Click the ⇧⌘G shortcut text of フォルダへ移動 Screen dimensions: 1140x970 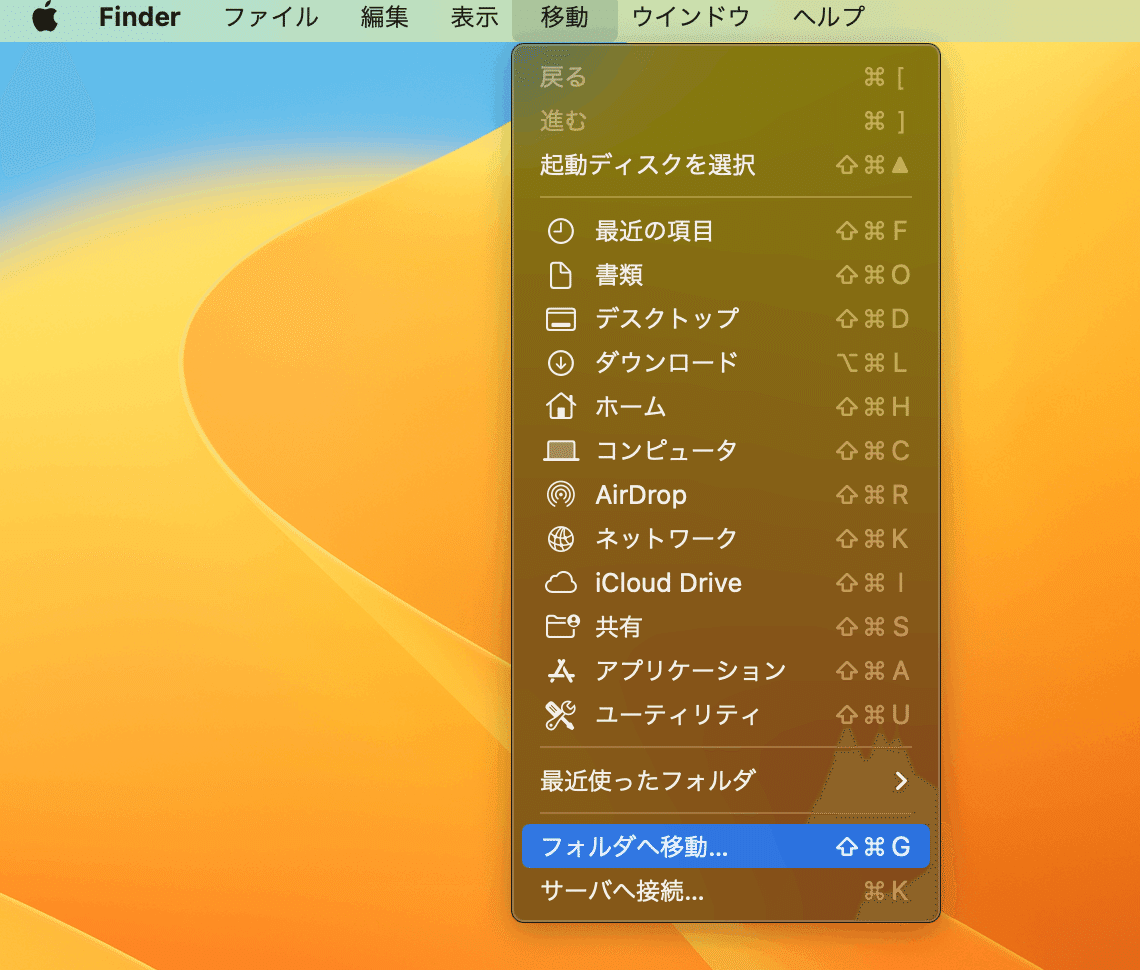pyautogui.click(x=872, y=846)
